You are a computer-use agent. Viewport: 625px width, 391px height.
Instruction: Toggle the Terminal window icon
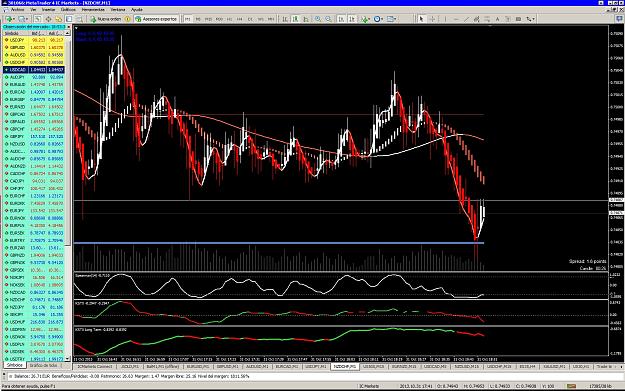pyautogui.click(x=69, y=19)
